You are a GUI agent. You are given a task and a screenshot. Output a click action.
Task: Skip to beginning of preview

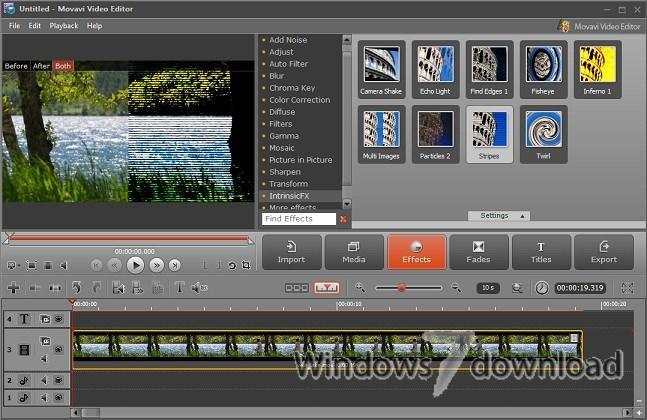pyautogui.click(x=96, y=265)
